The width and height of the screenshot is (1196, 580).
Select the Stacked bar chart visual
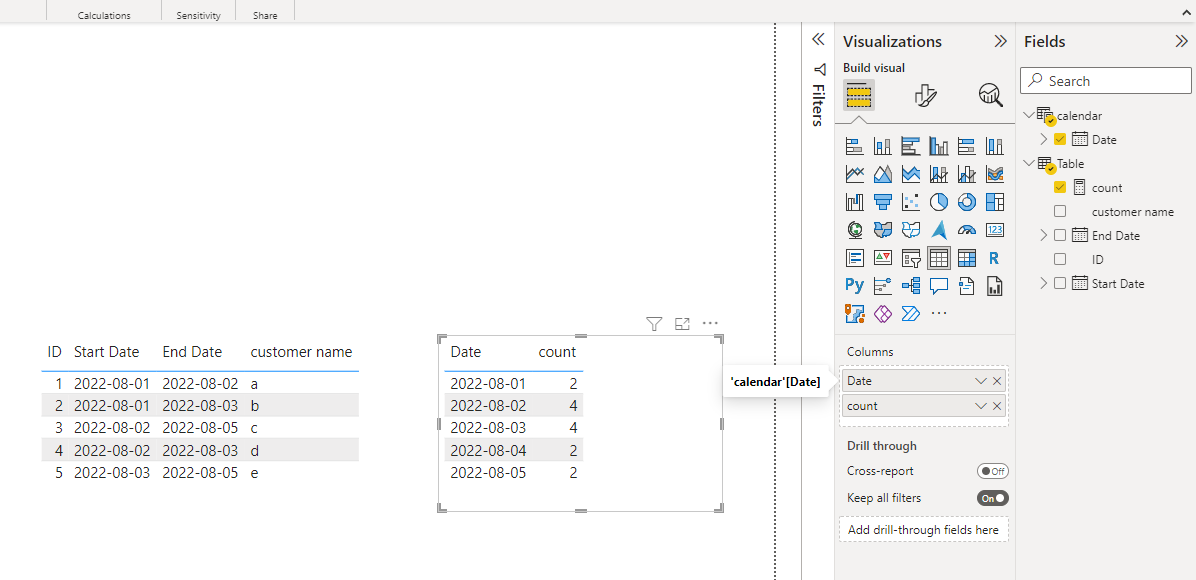tap(854, 146)
